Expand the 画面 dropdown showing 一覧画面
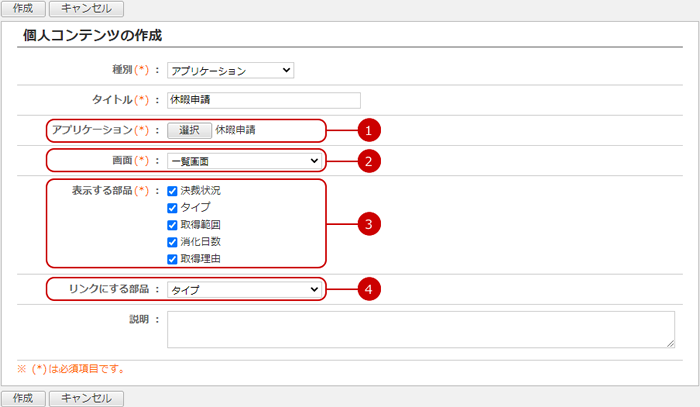Screen dimensions: 700x407 coord(243,160)
